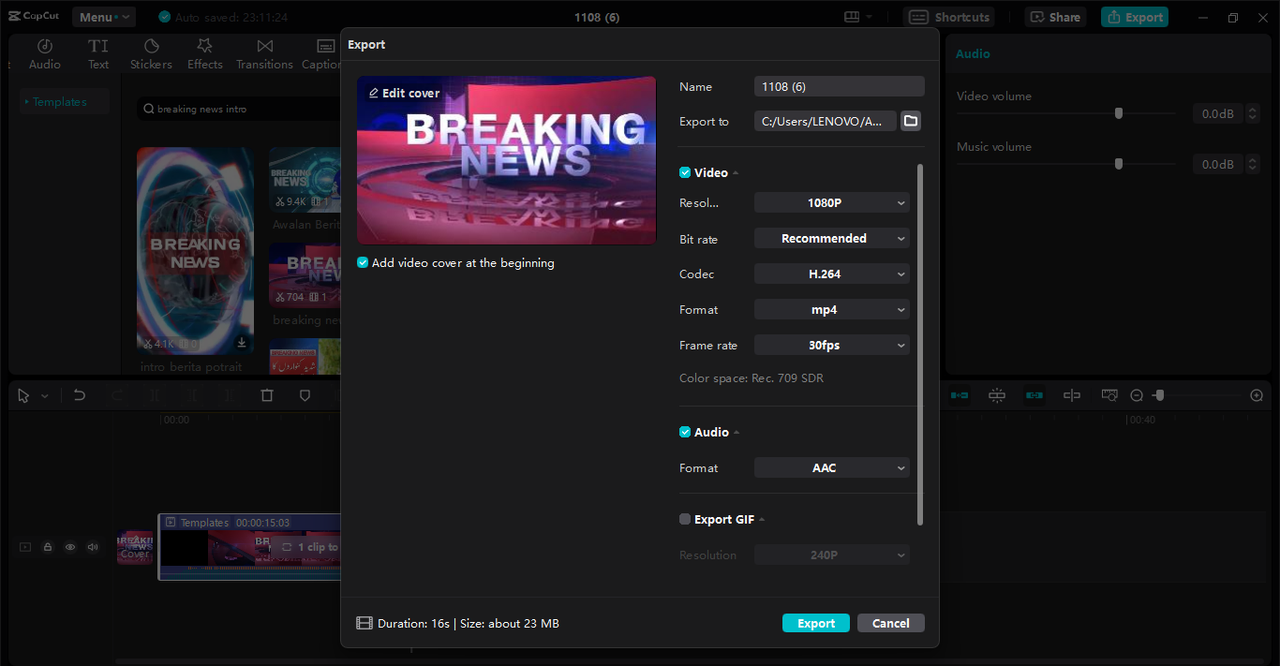
Task: Open the Menu dropdown in title bar
Action: [103, 17]
